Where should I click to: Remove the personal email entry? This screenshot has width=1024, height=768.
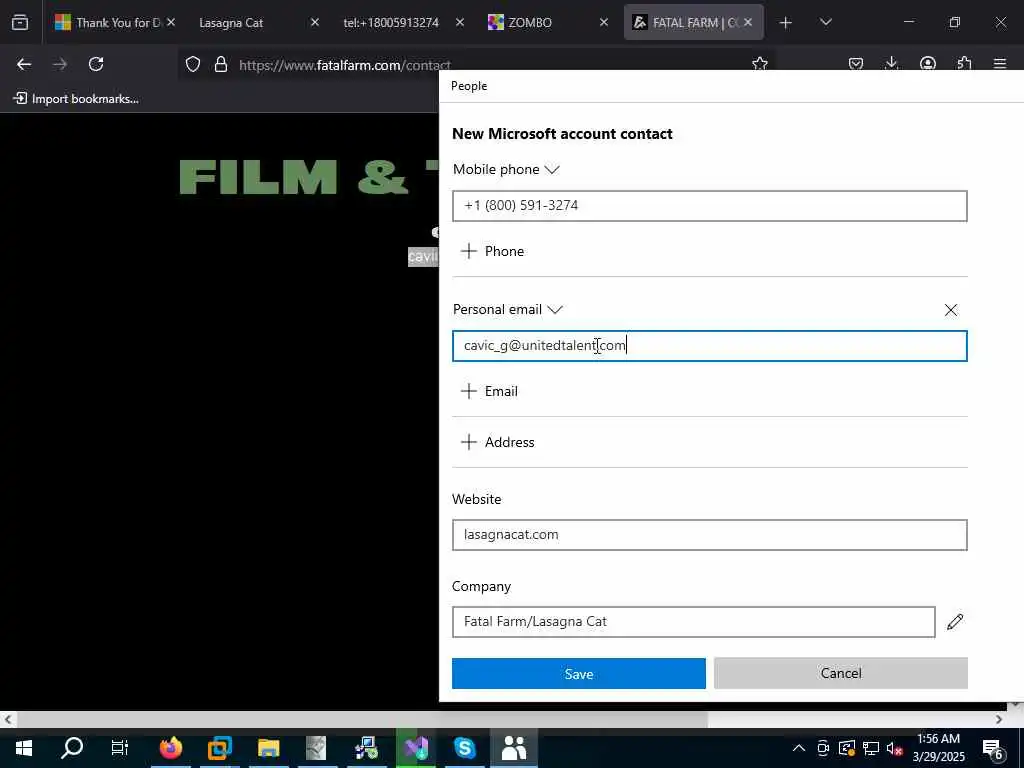coord(951,310)
